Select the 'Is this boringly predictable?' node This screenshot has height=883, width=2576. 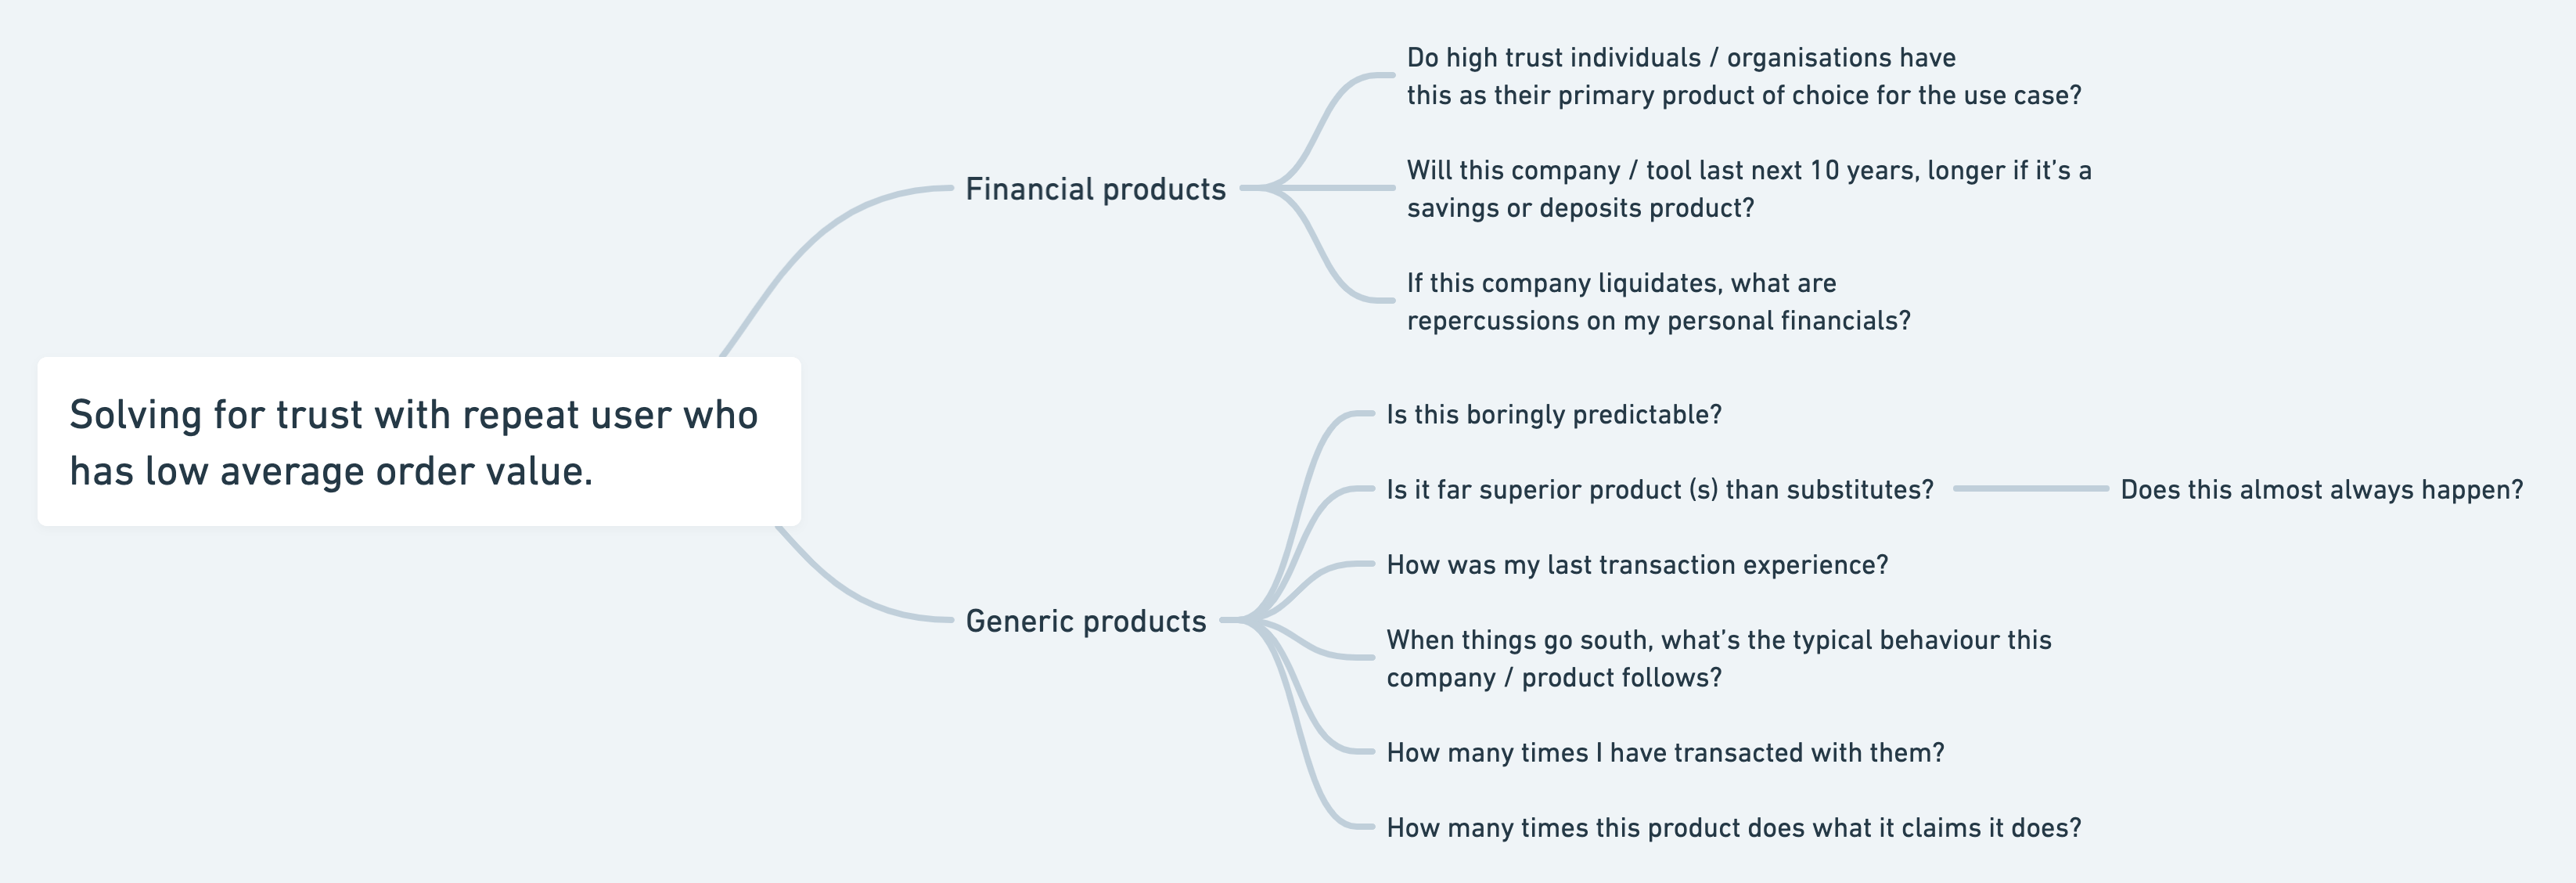(1553, 414)
